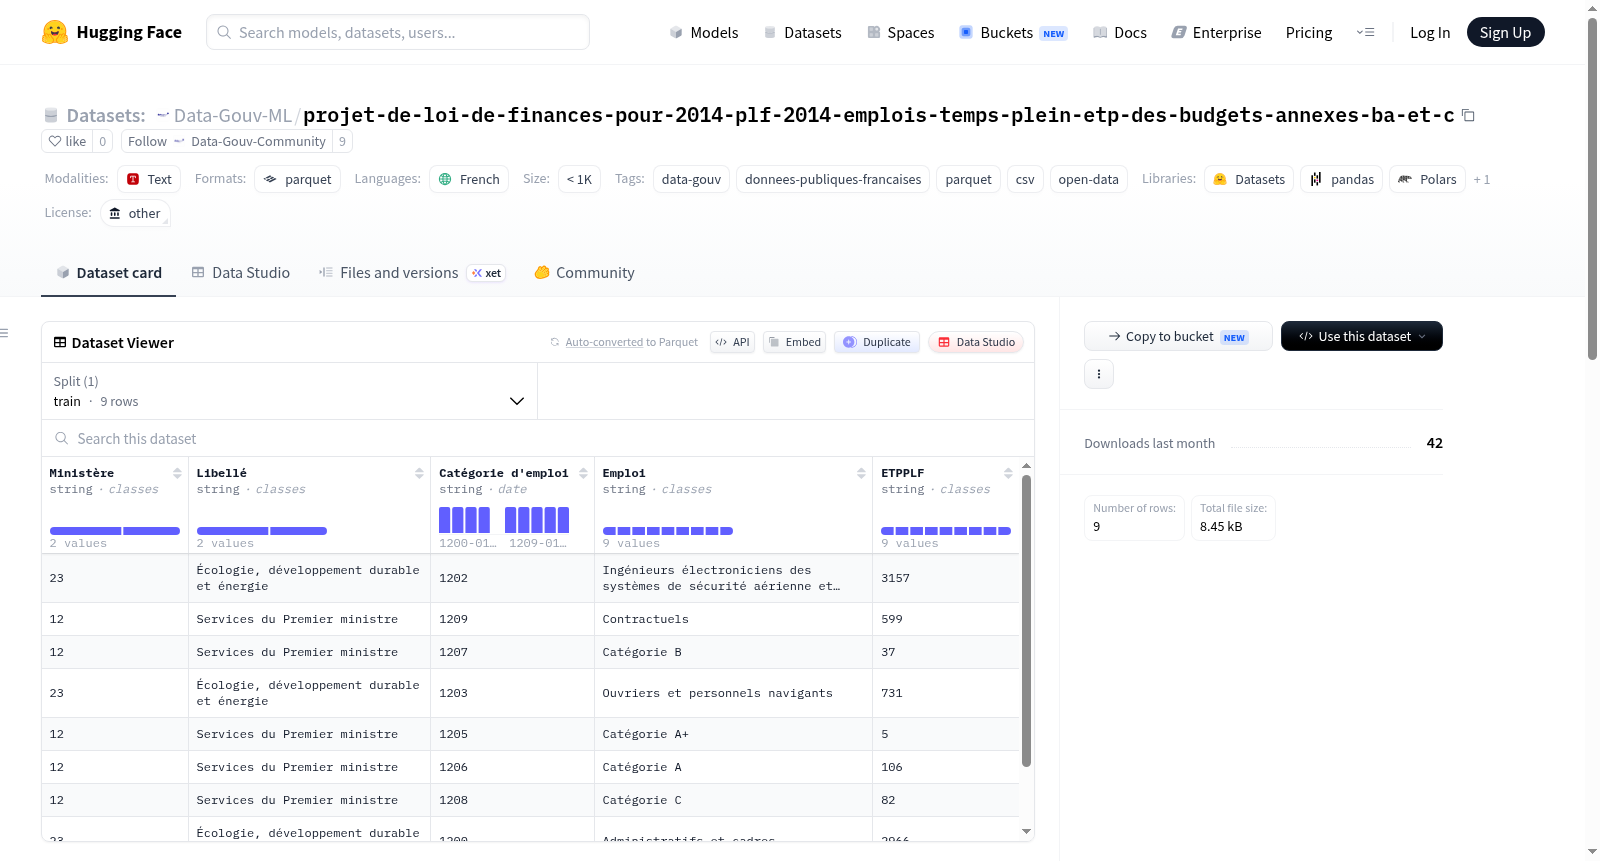
Task: Open Enterprise in the top navigation
Action: (1216, 32)
